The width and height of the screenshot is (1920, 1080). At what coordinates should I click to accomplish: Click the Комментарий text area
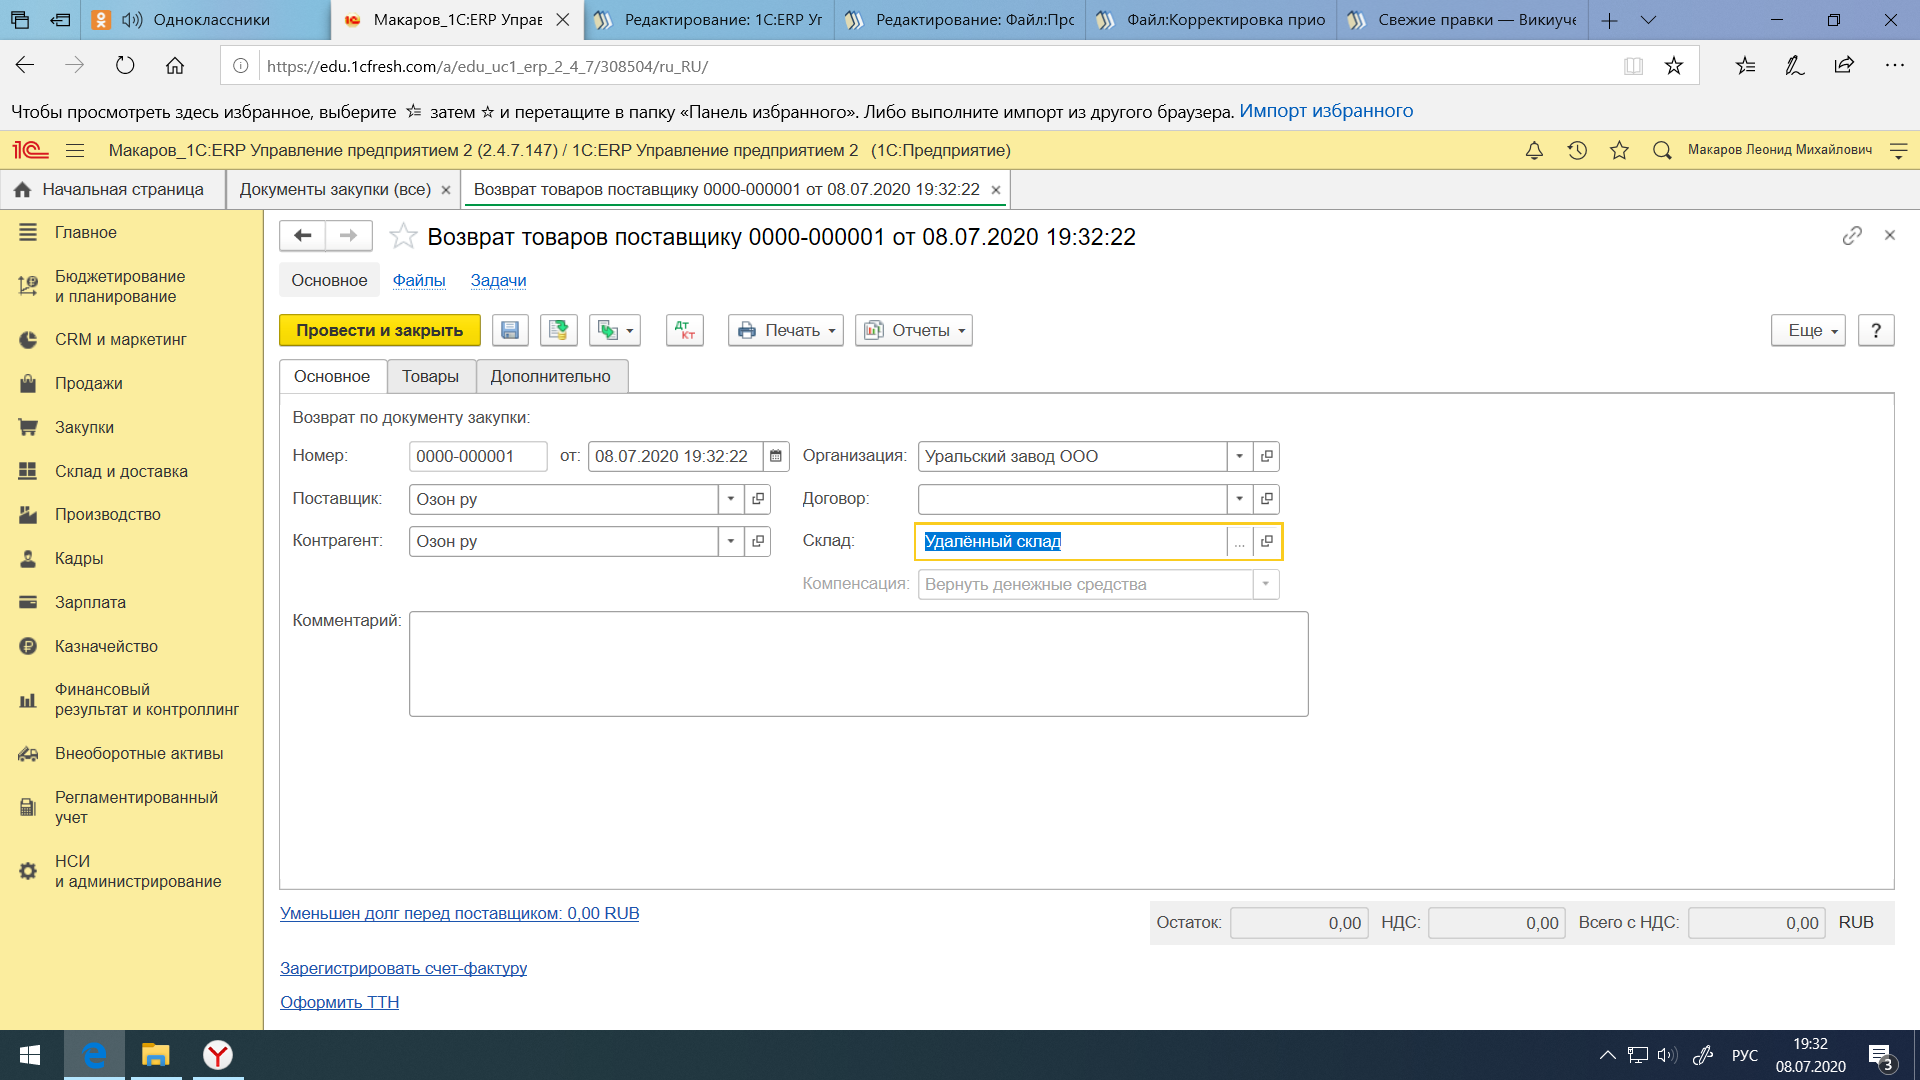coord(859,664)
